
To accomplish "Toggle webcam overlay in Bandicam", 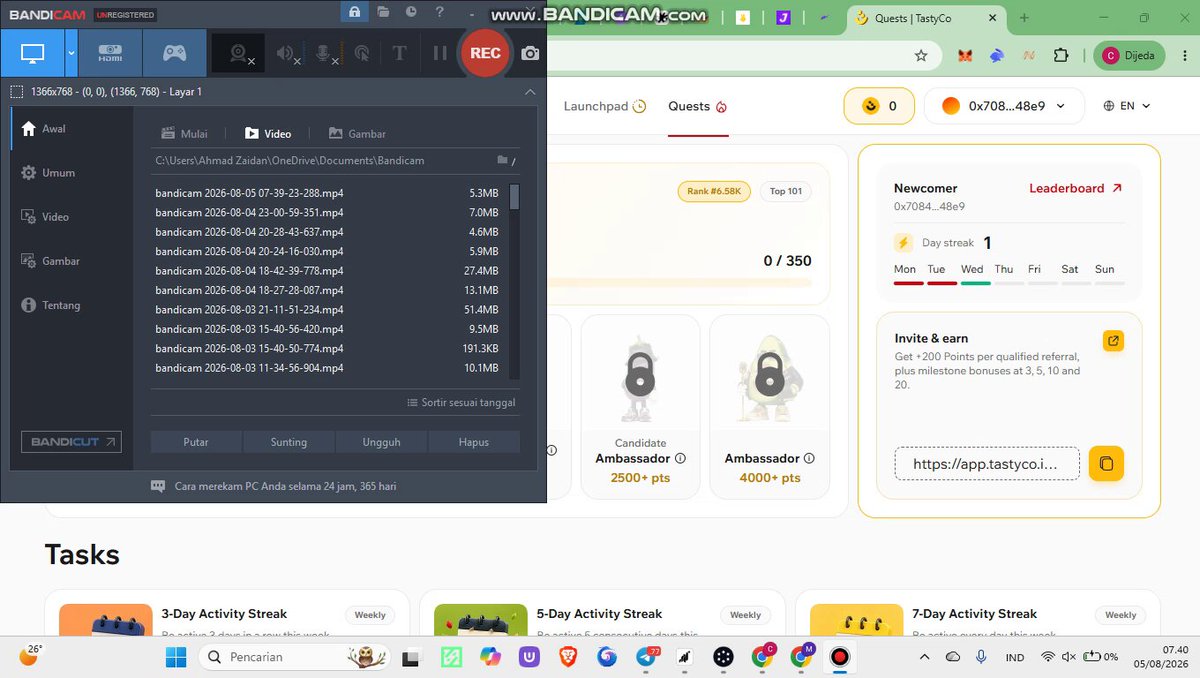I will 240,54.
